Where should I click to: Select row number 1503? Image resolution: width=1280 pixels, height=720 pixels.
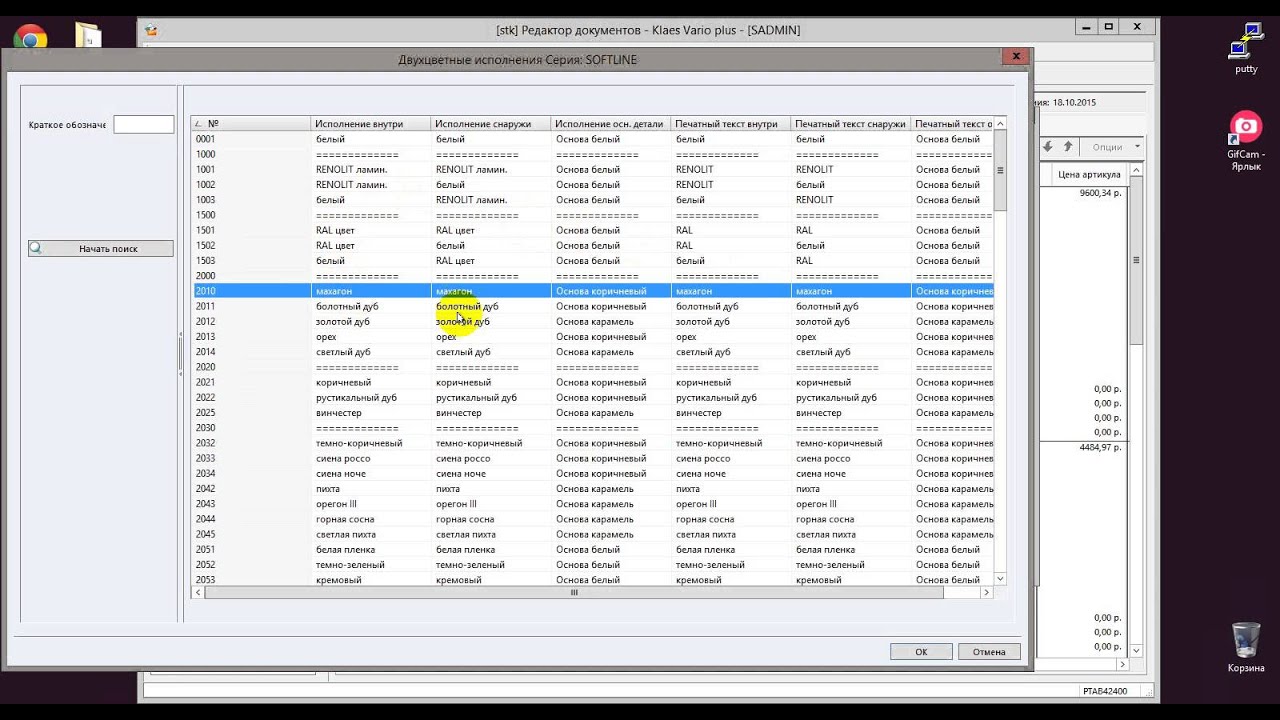pyautogui.click(x=593, y=261)
